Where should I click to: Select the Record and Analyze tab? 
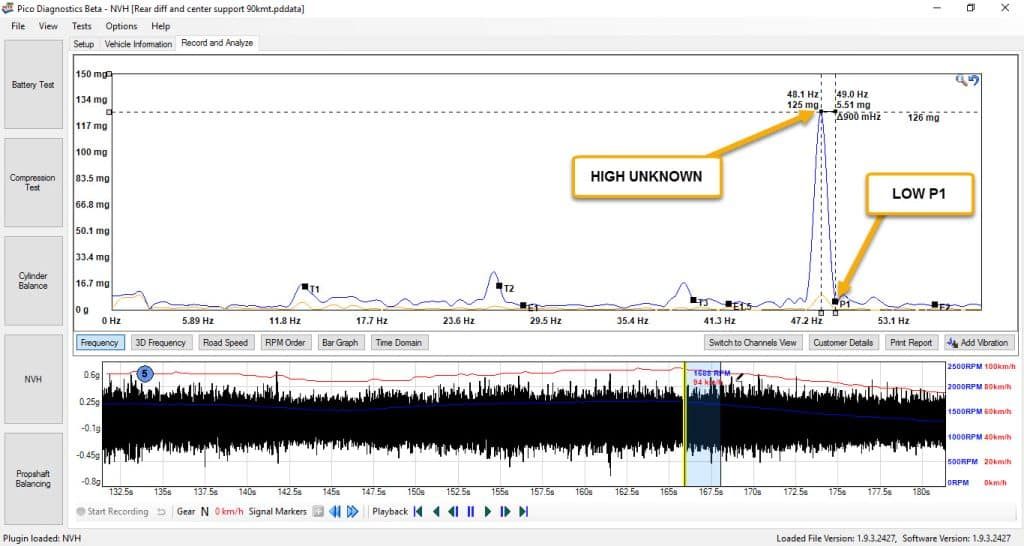[x=217, y=42]
